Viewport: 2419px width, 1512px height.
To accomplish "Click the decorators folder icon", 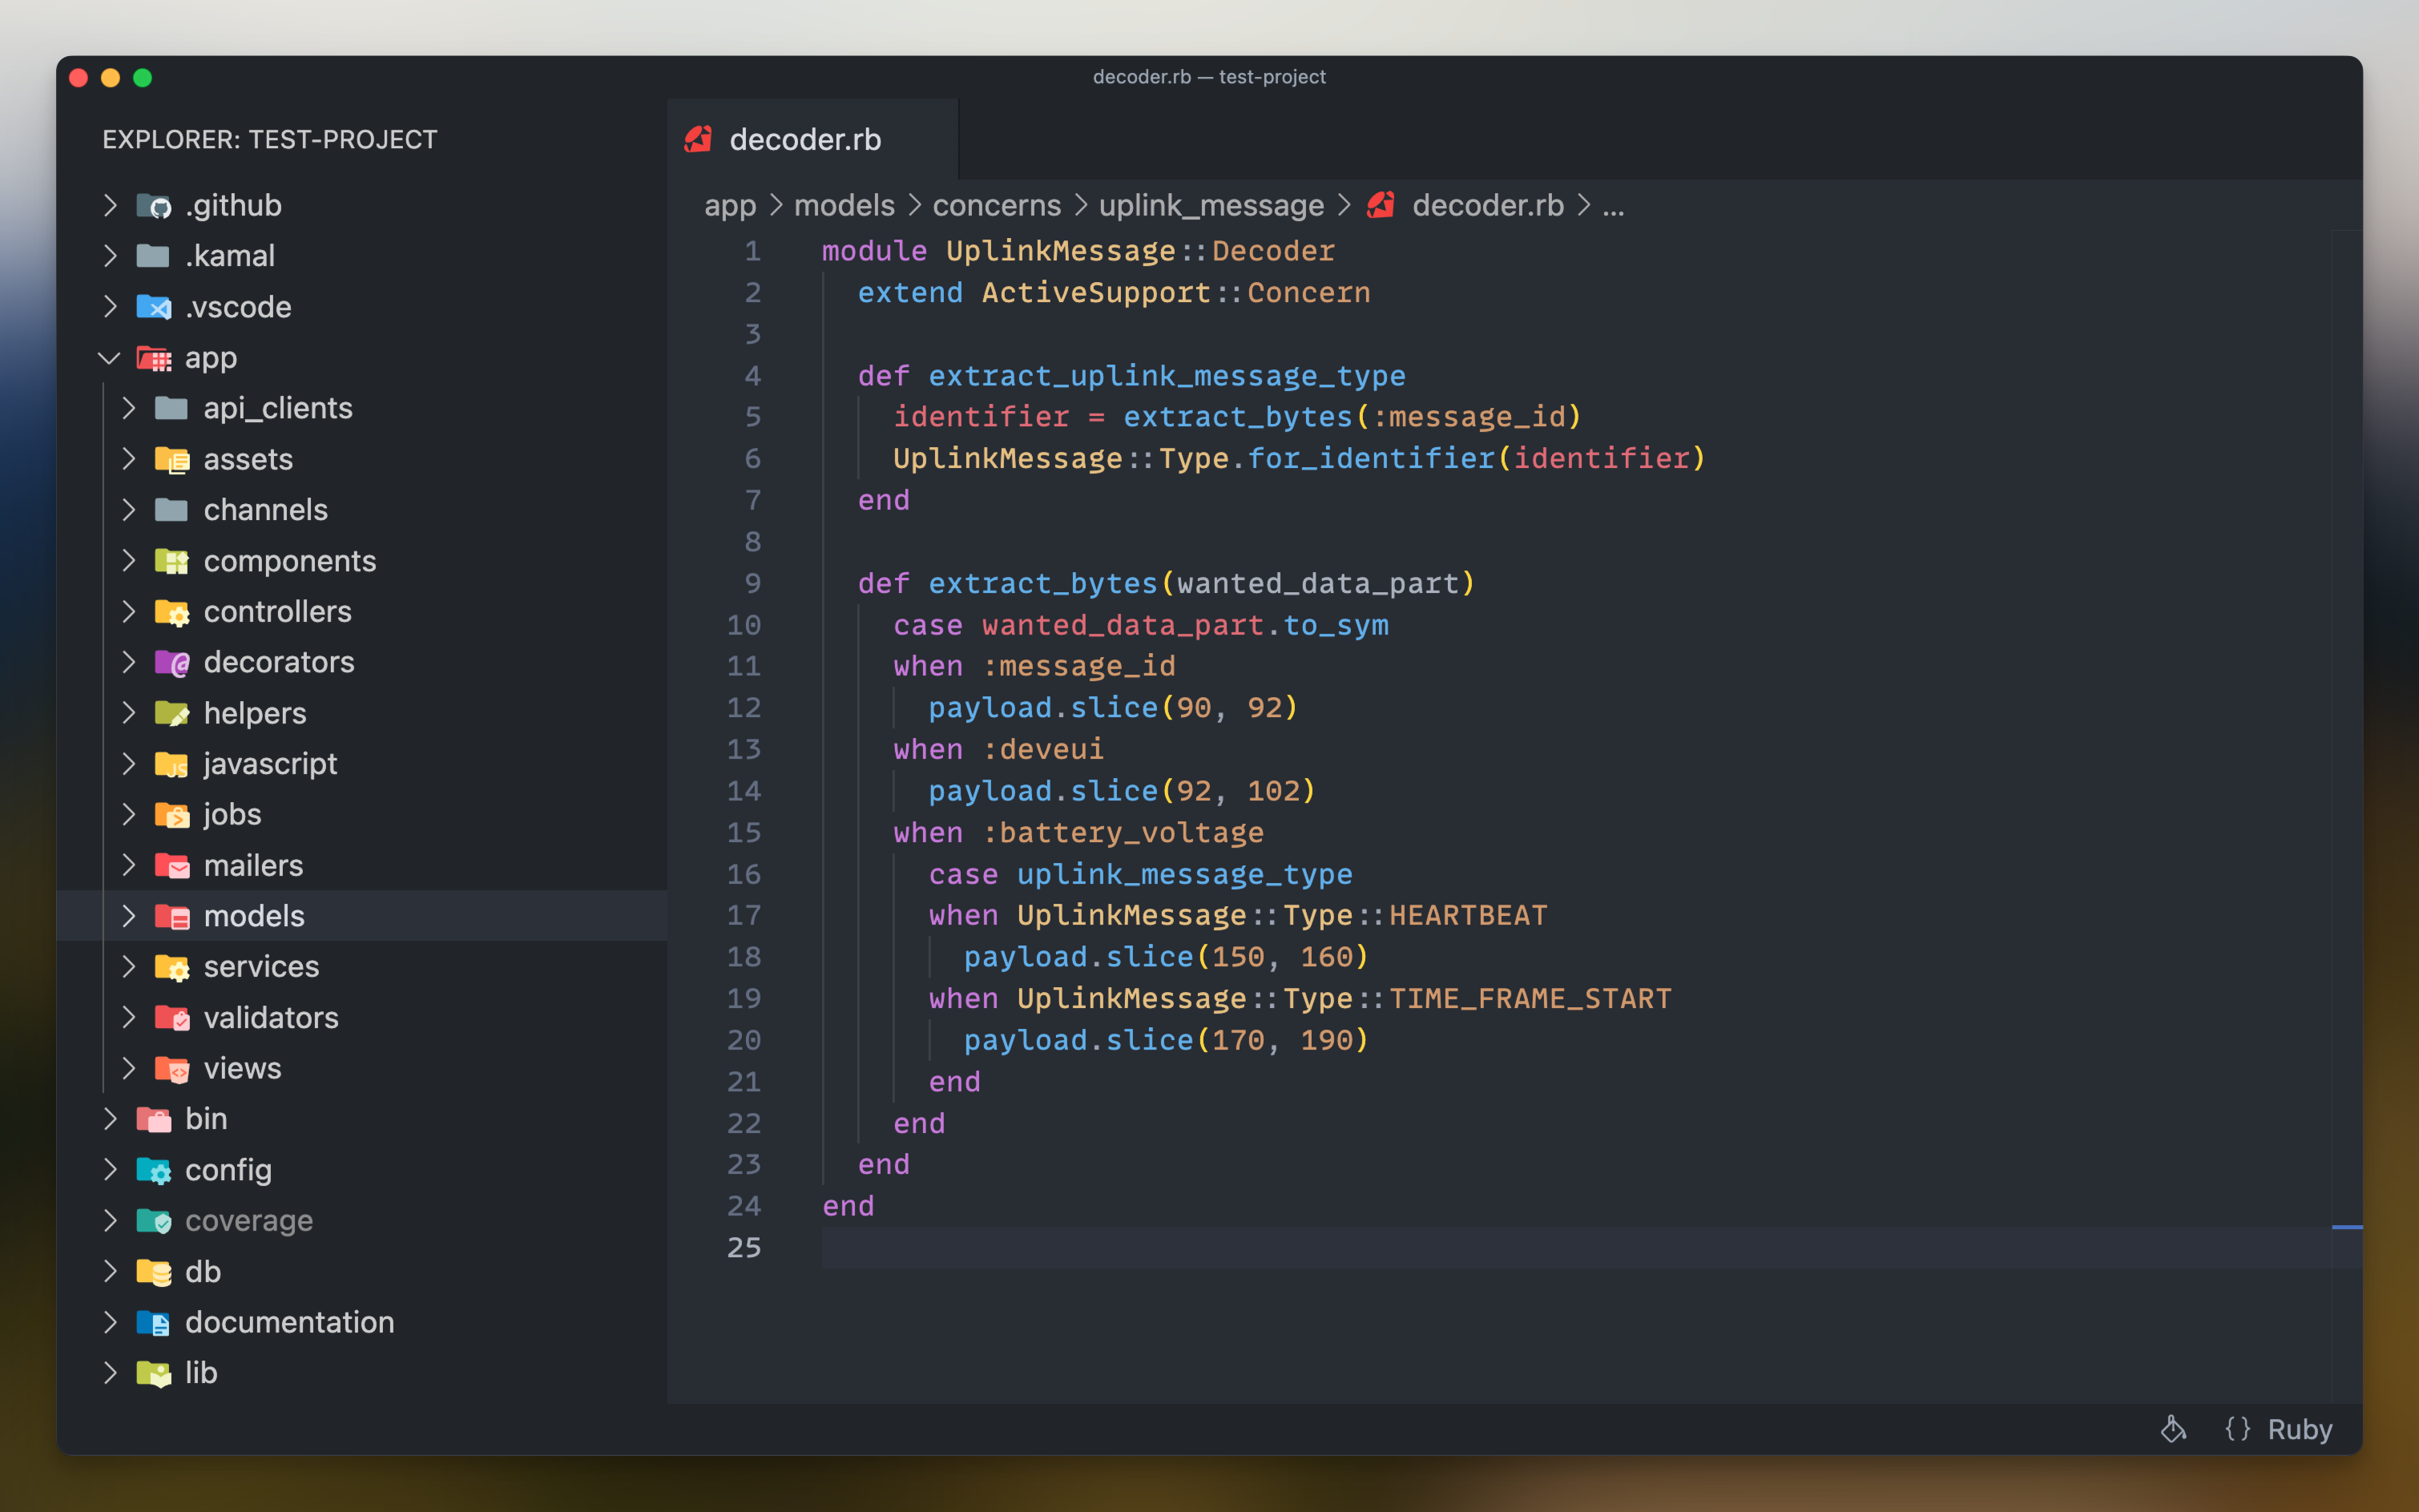I will [172, 662].
